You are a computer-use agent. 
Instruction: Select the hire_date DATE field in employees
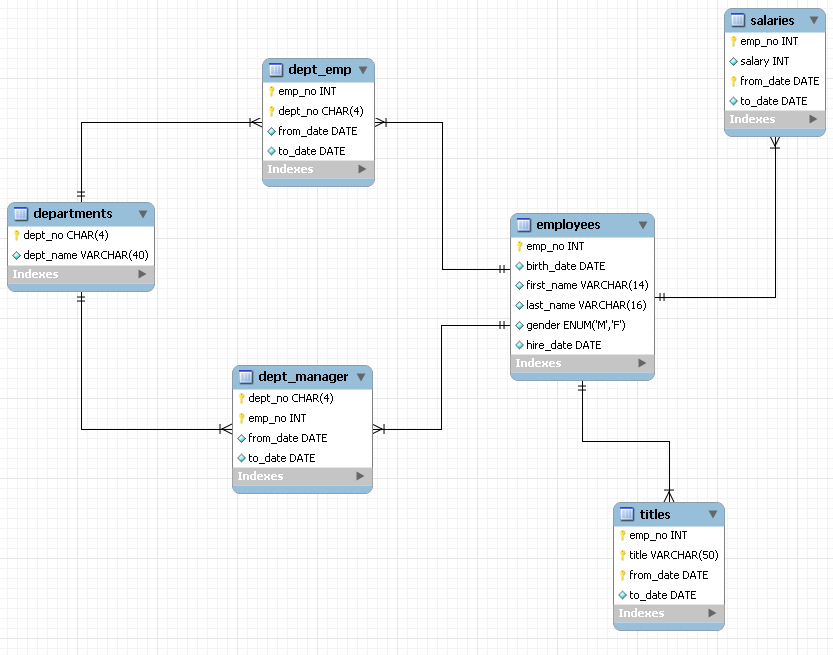pyautogui.click(x=560, y=345)
